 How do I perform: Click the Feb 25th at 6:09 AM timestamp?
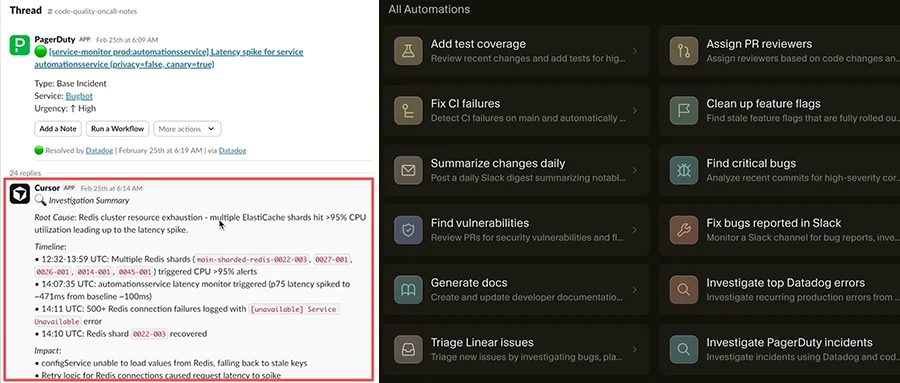pos(127,40)
